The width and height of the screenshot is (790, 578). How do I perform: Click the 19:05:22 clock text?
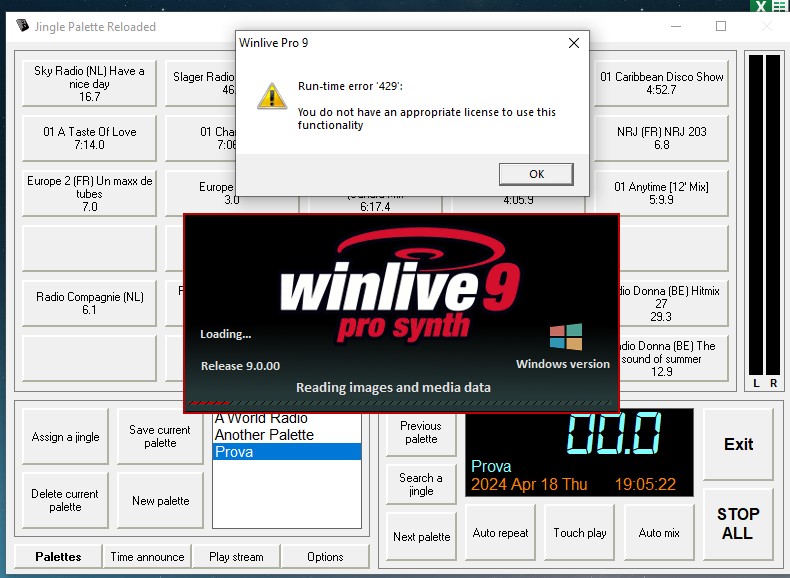click(x=645, y=484)
